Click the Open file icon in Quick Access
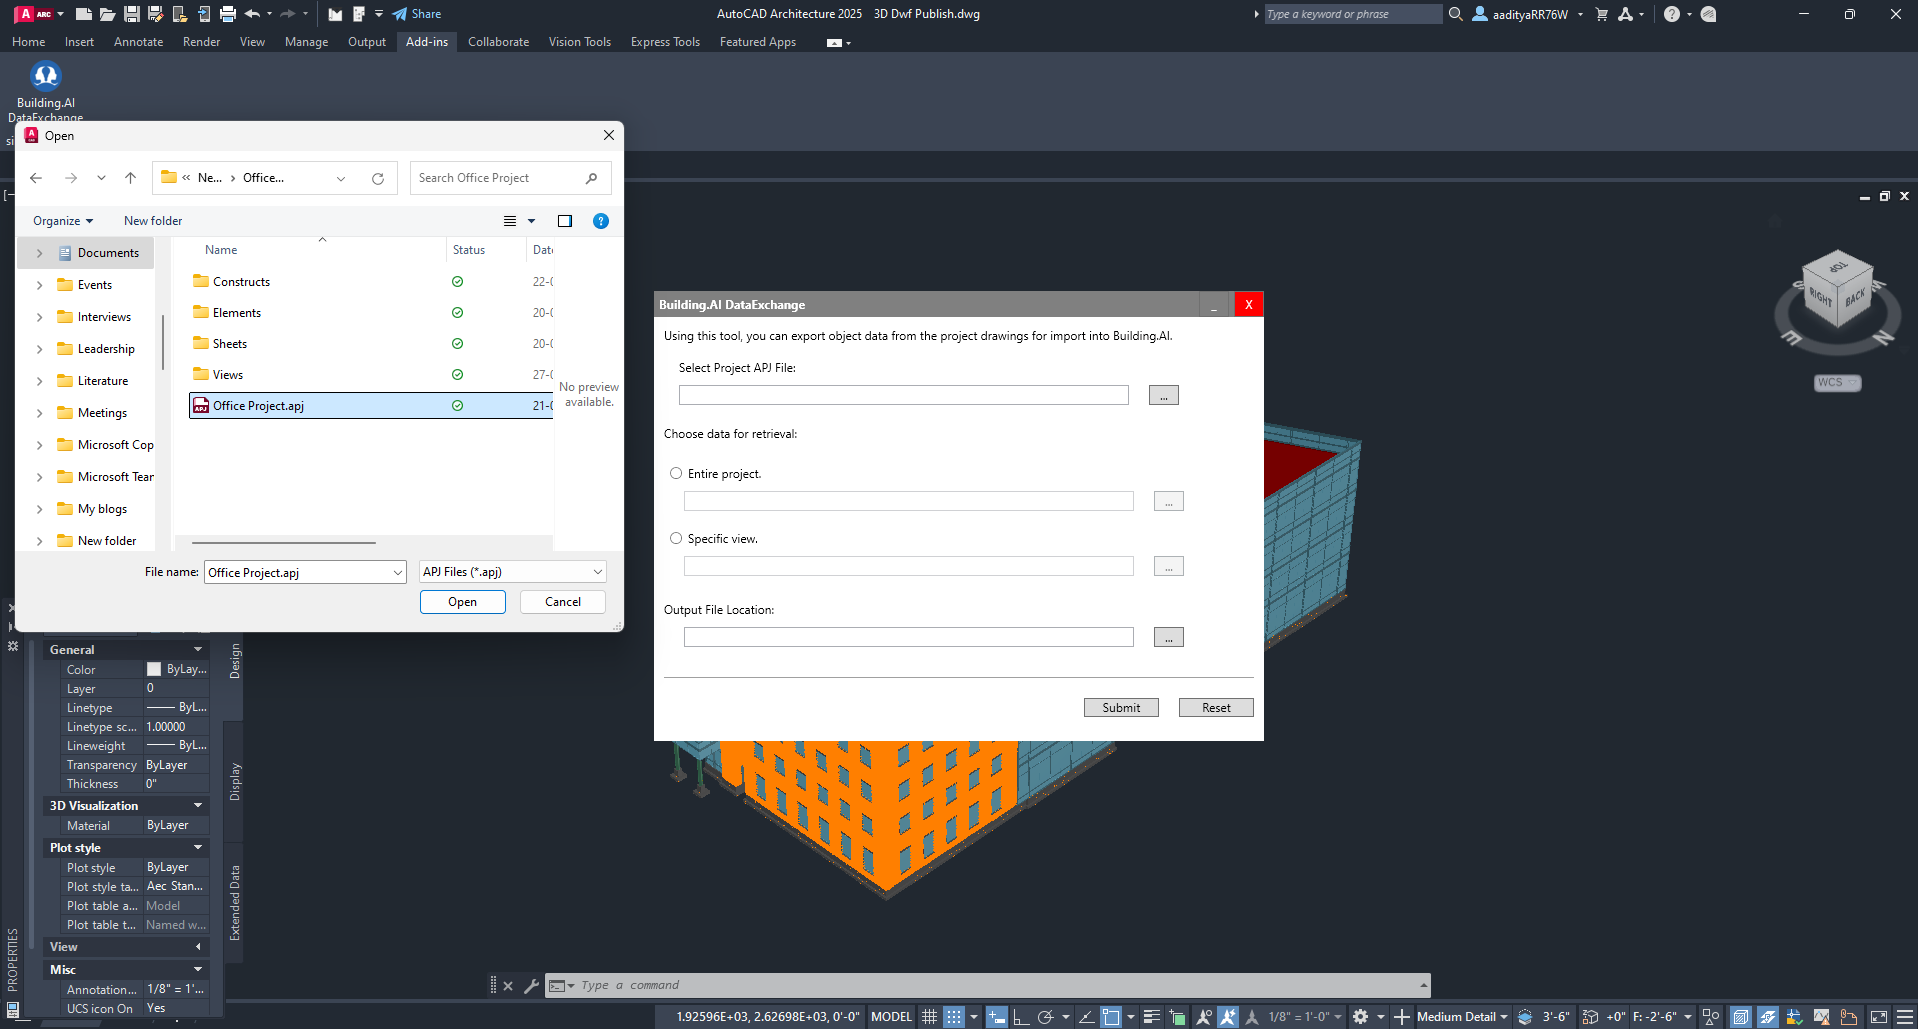Image resolution: width=1918 pixels, height=1029 pixels. (x=108, y=14)
